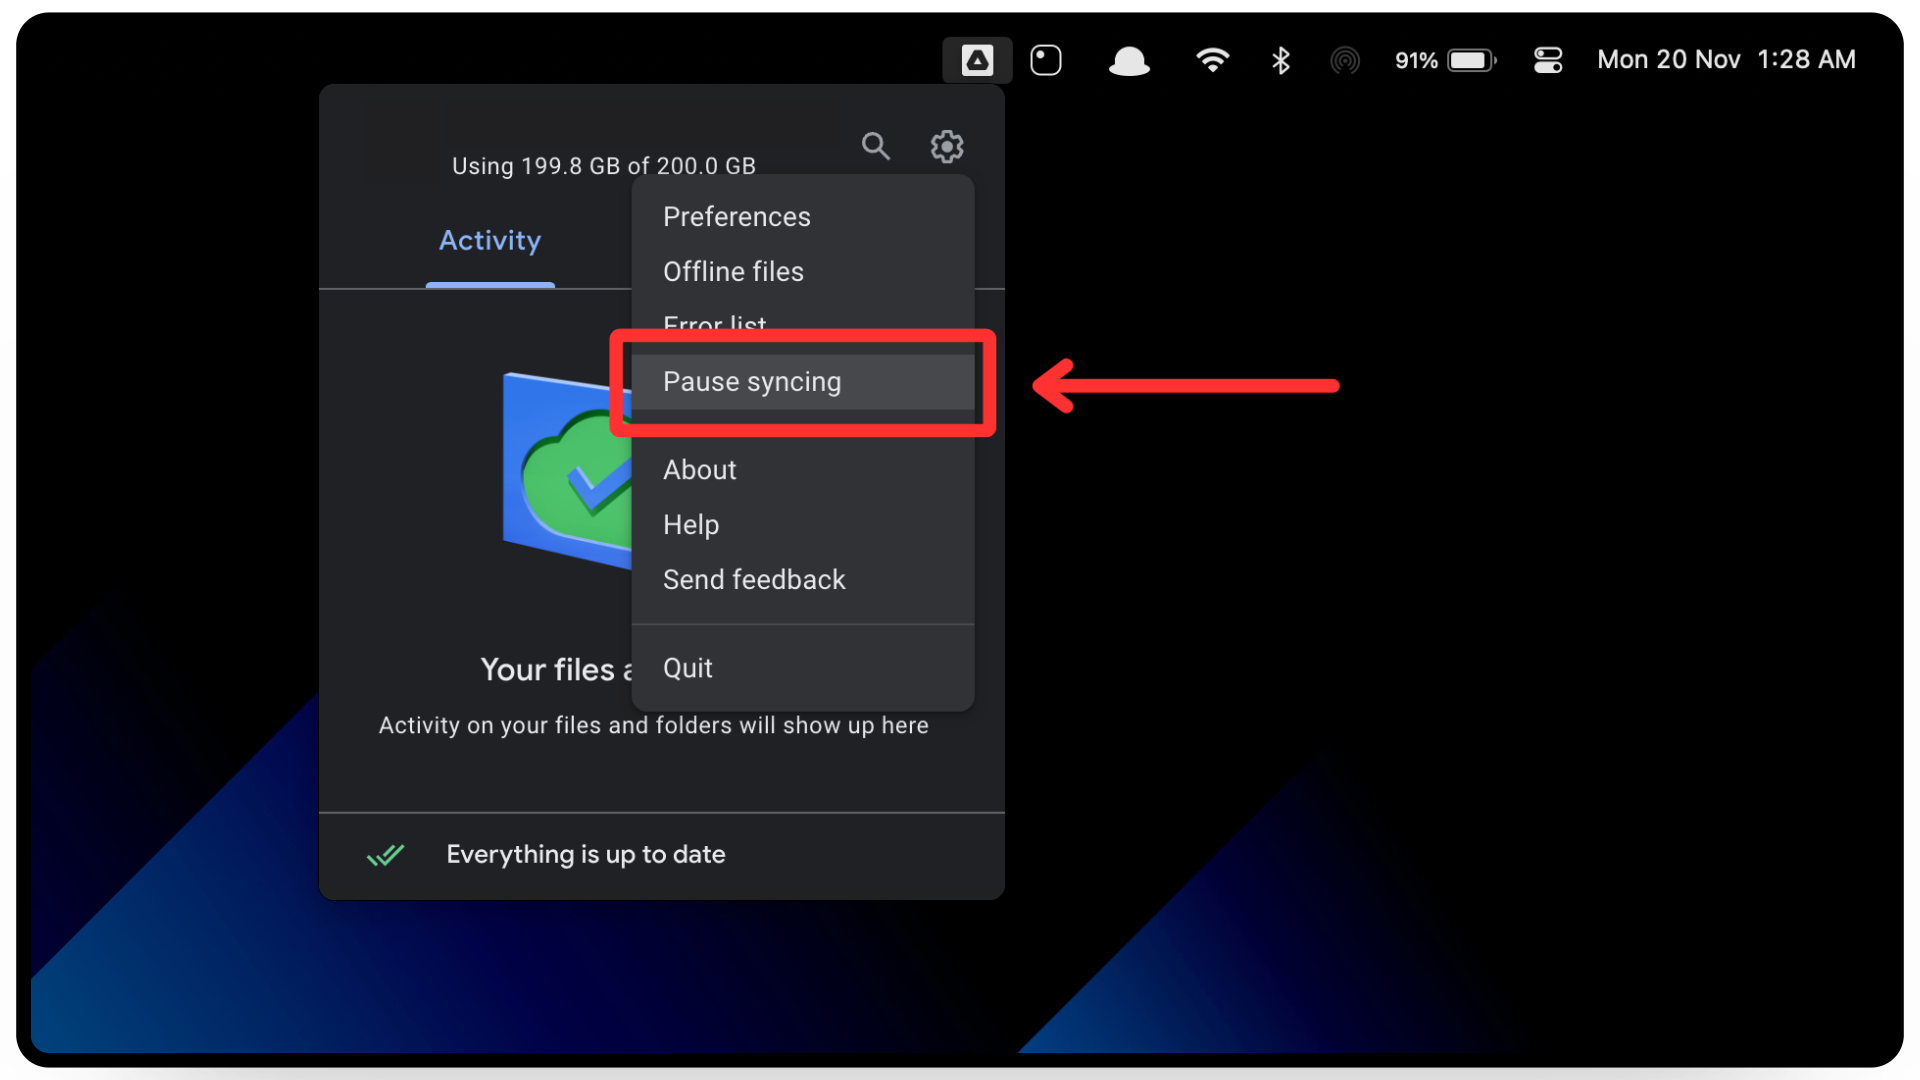Open the About menu item
Screen dimensions: 1920x1080
[x=699, y=470]
